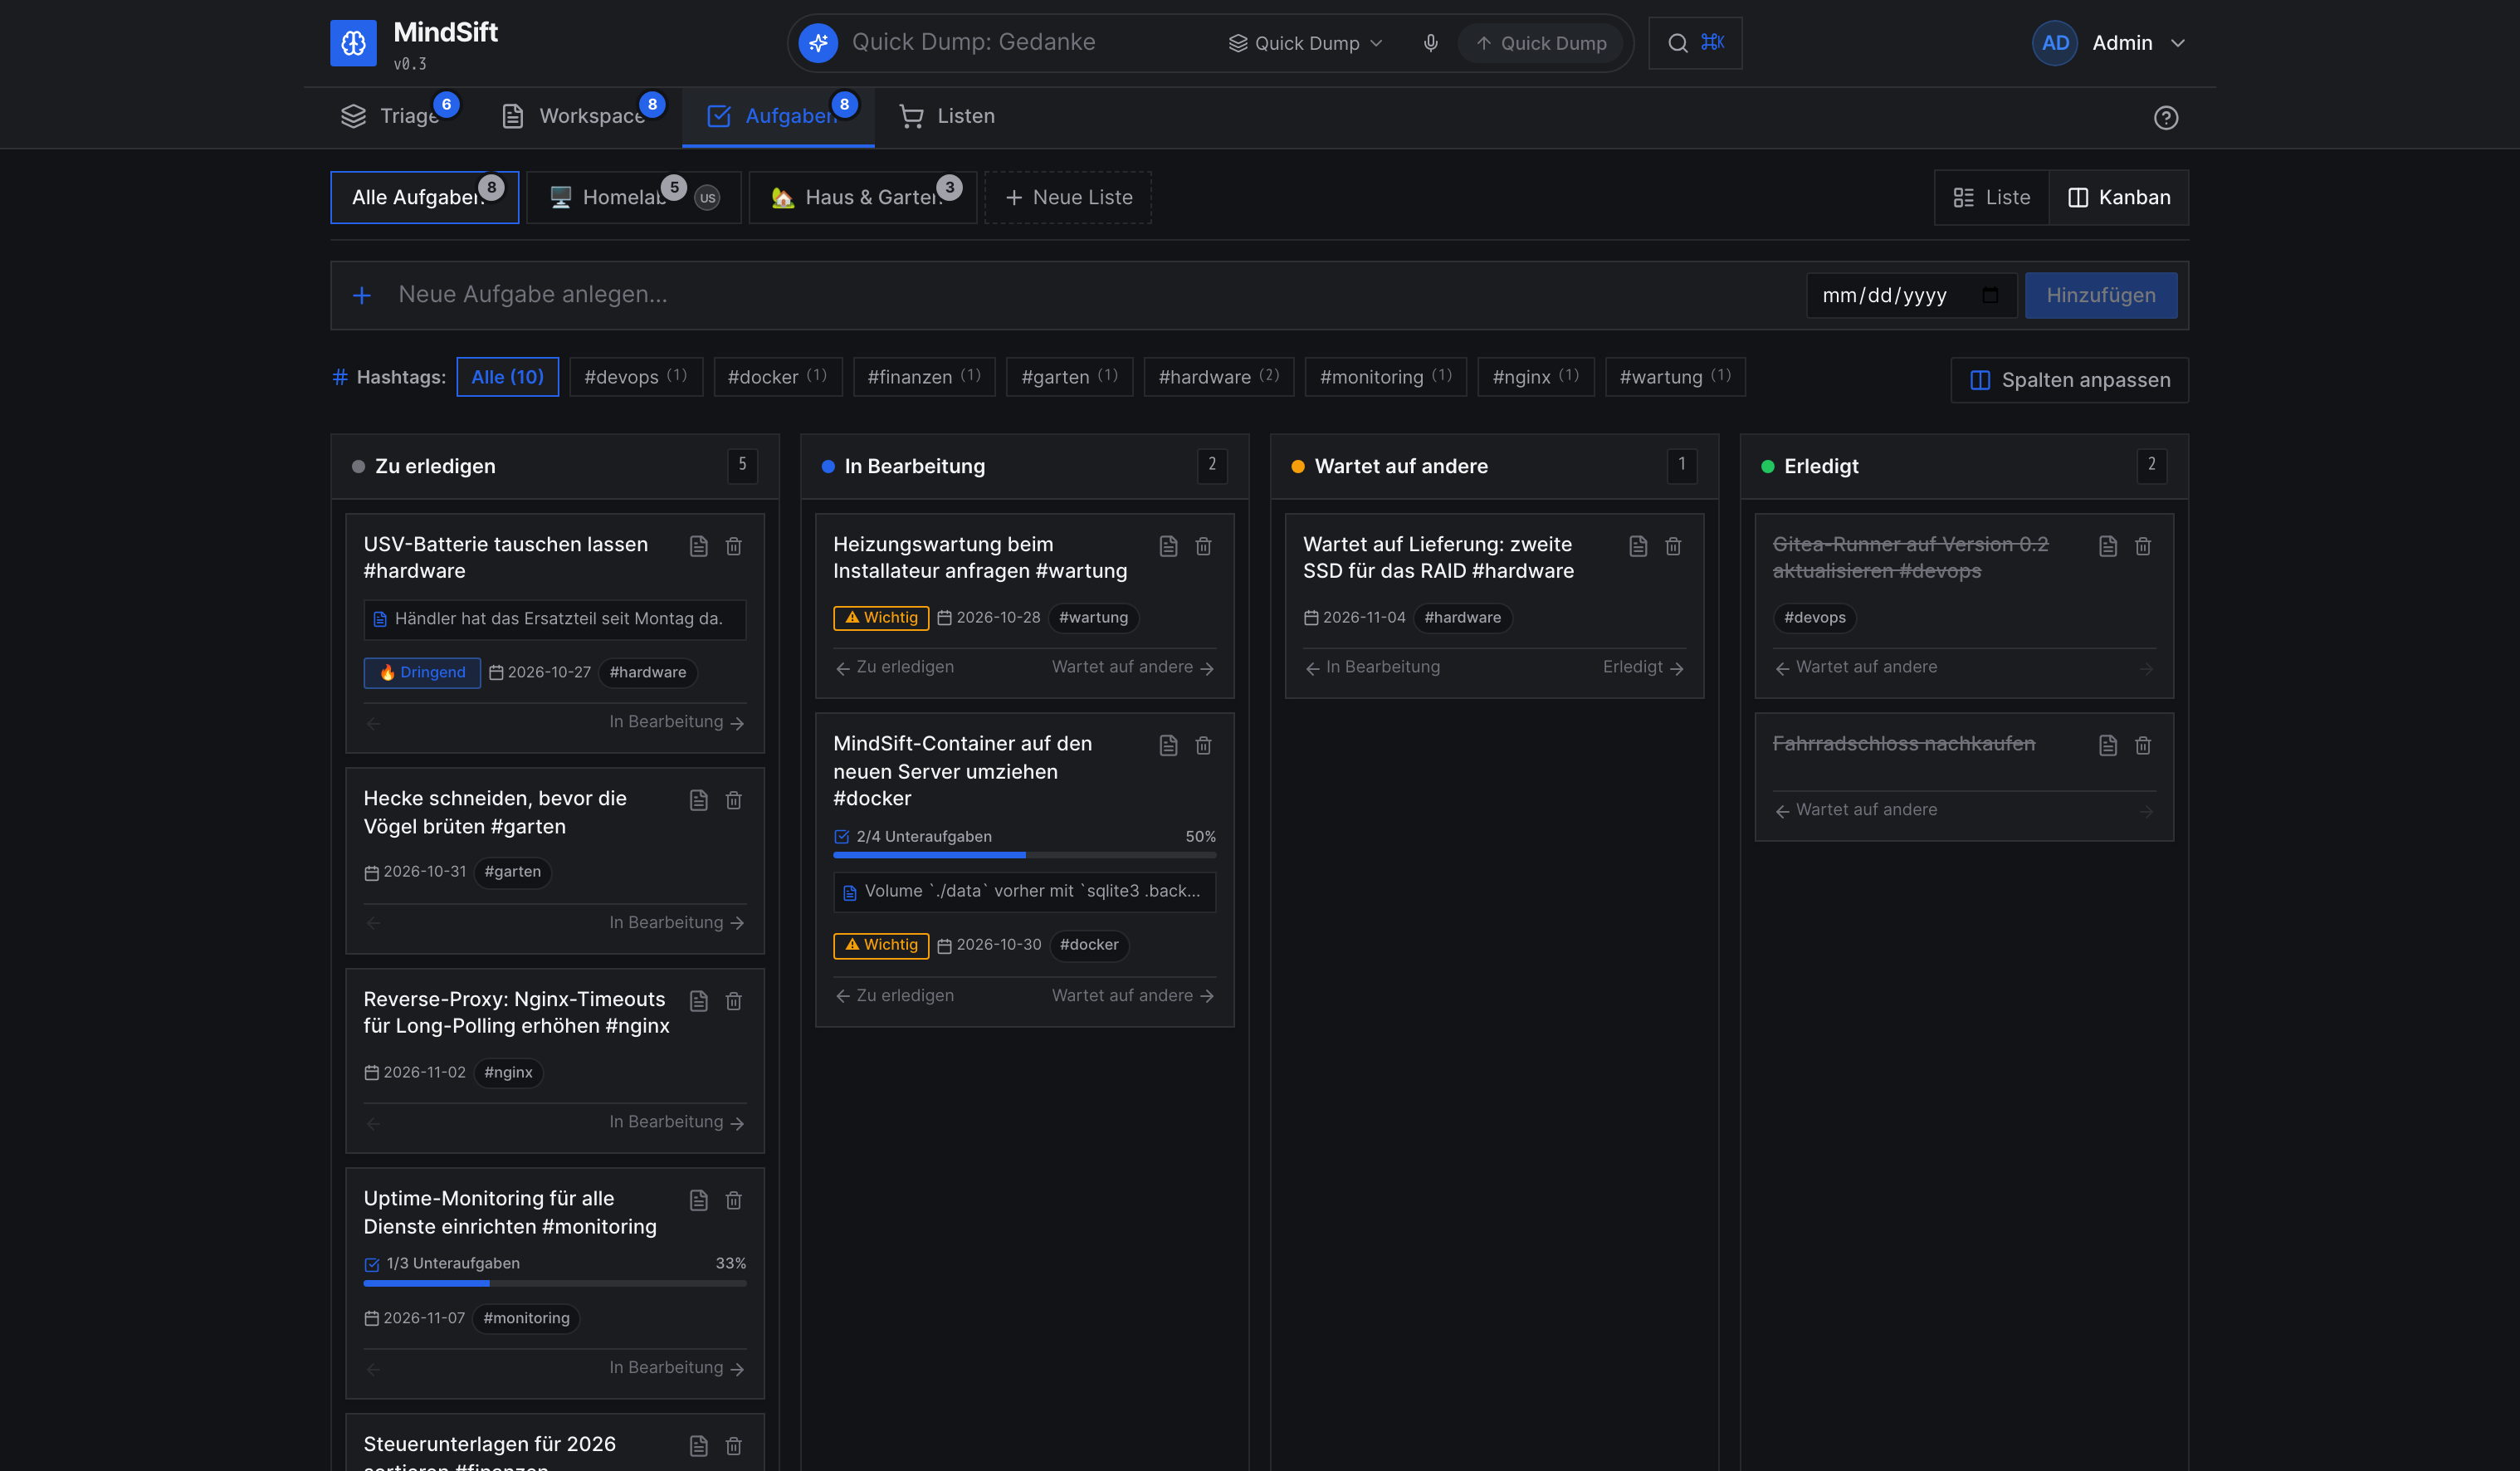Switch to Kanban view

pyautogui.click(x=2118, y=198)
